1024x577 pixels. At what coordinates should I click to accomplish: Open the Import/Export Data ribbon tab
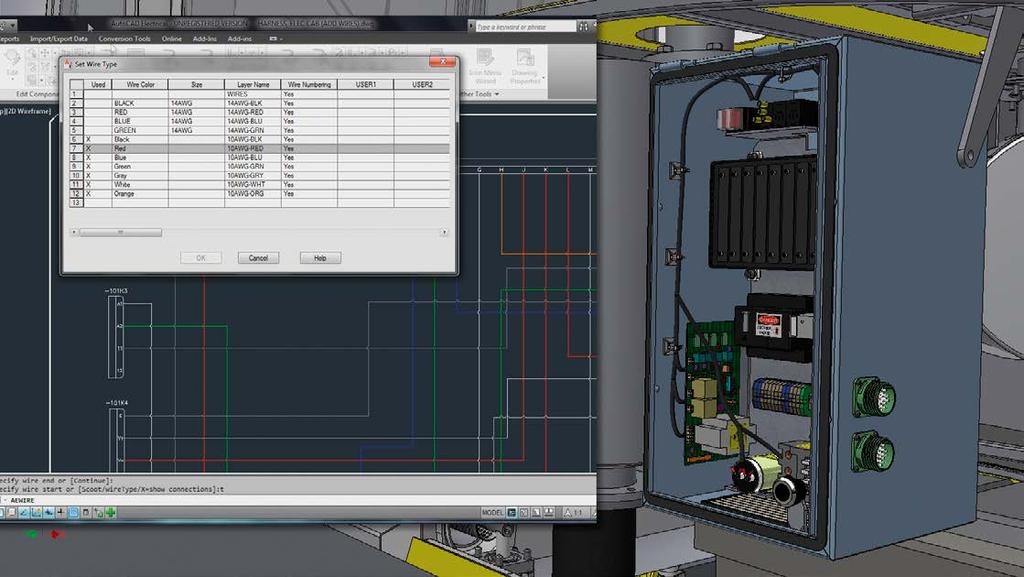tap(59, 39)
